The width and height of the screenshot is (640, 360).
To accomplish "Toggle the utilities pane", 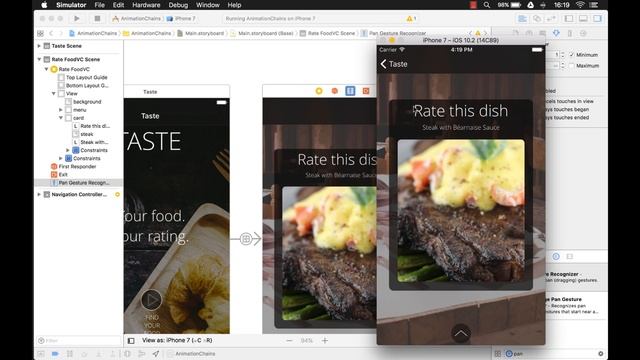I will pyautogui.click(x=598, y=19).
